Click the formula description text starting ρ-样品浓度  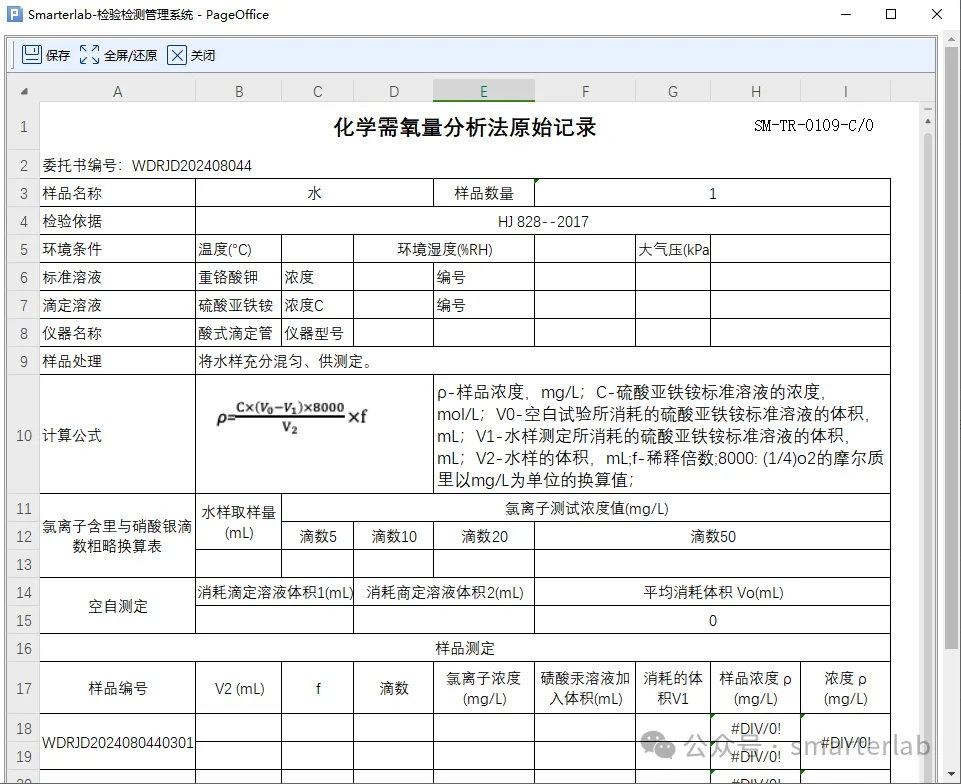coord(662,435)
